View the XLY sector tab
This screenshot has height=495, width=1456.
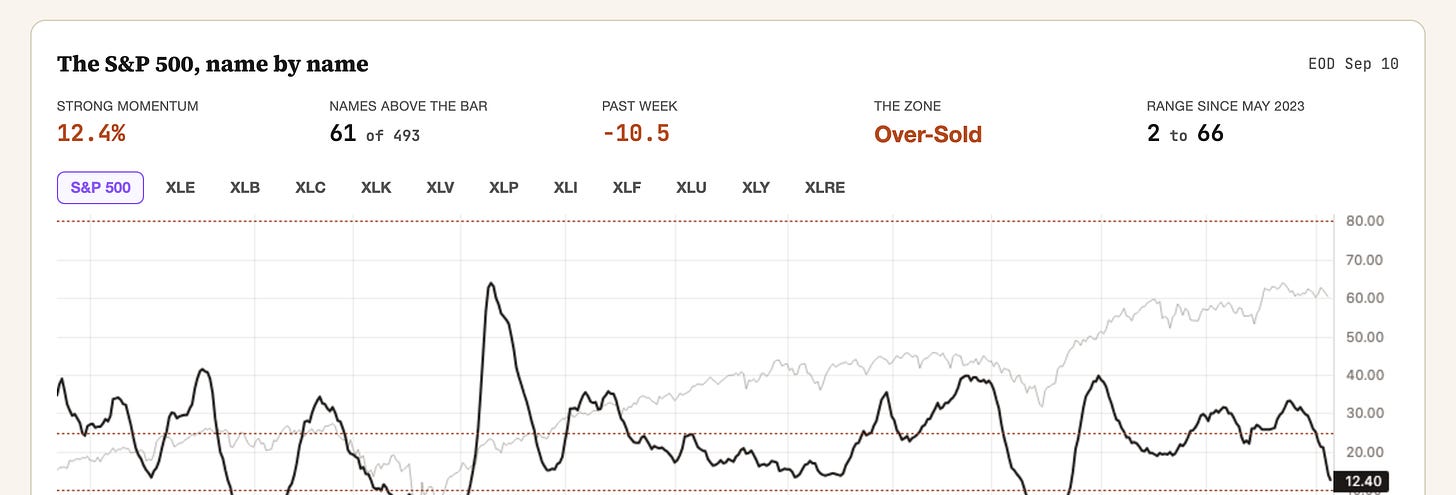(x=755, y=187)
